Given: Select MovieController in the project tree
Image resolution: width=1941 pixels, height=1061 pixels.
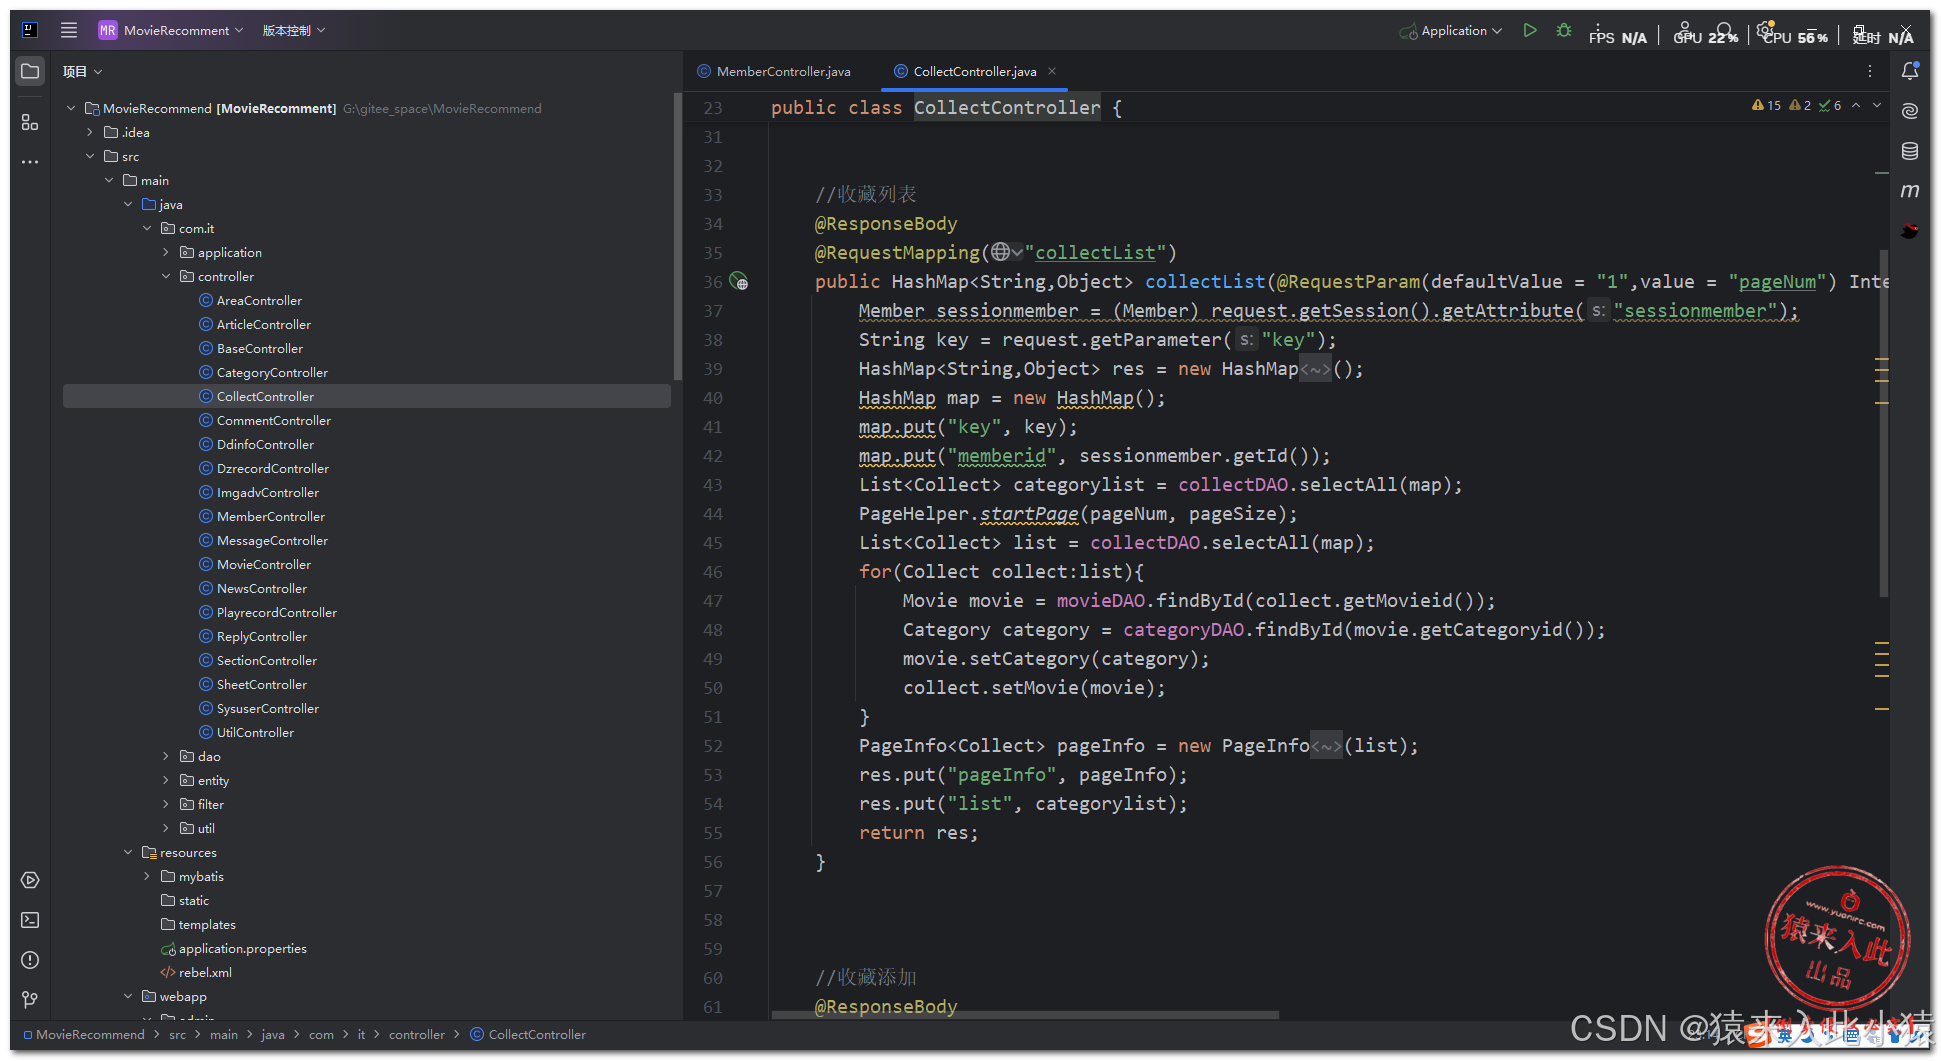Looking at the screenshot, I should (x=264, y=564).
